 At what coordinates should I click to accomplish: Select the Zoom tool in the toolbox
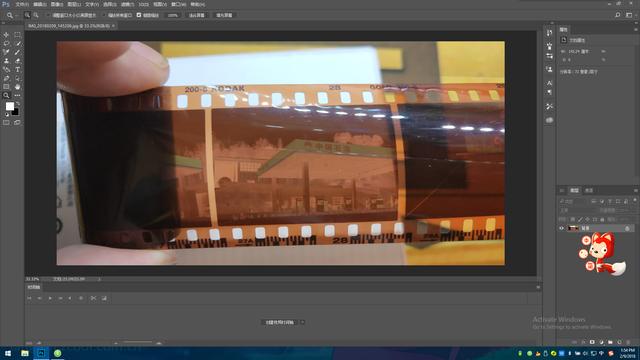(6, 96)
